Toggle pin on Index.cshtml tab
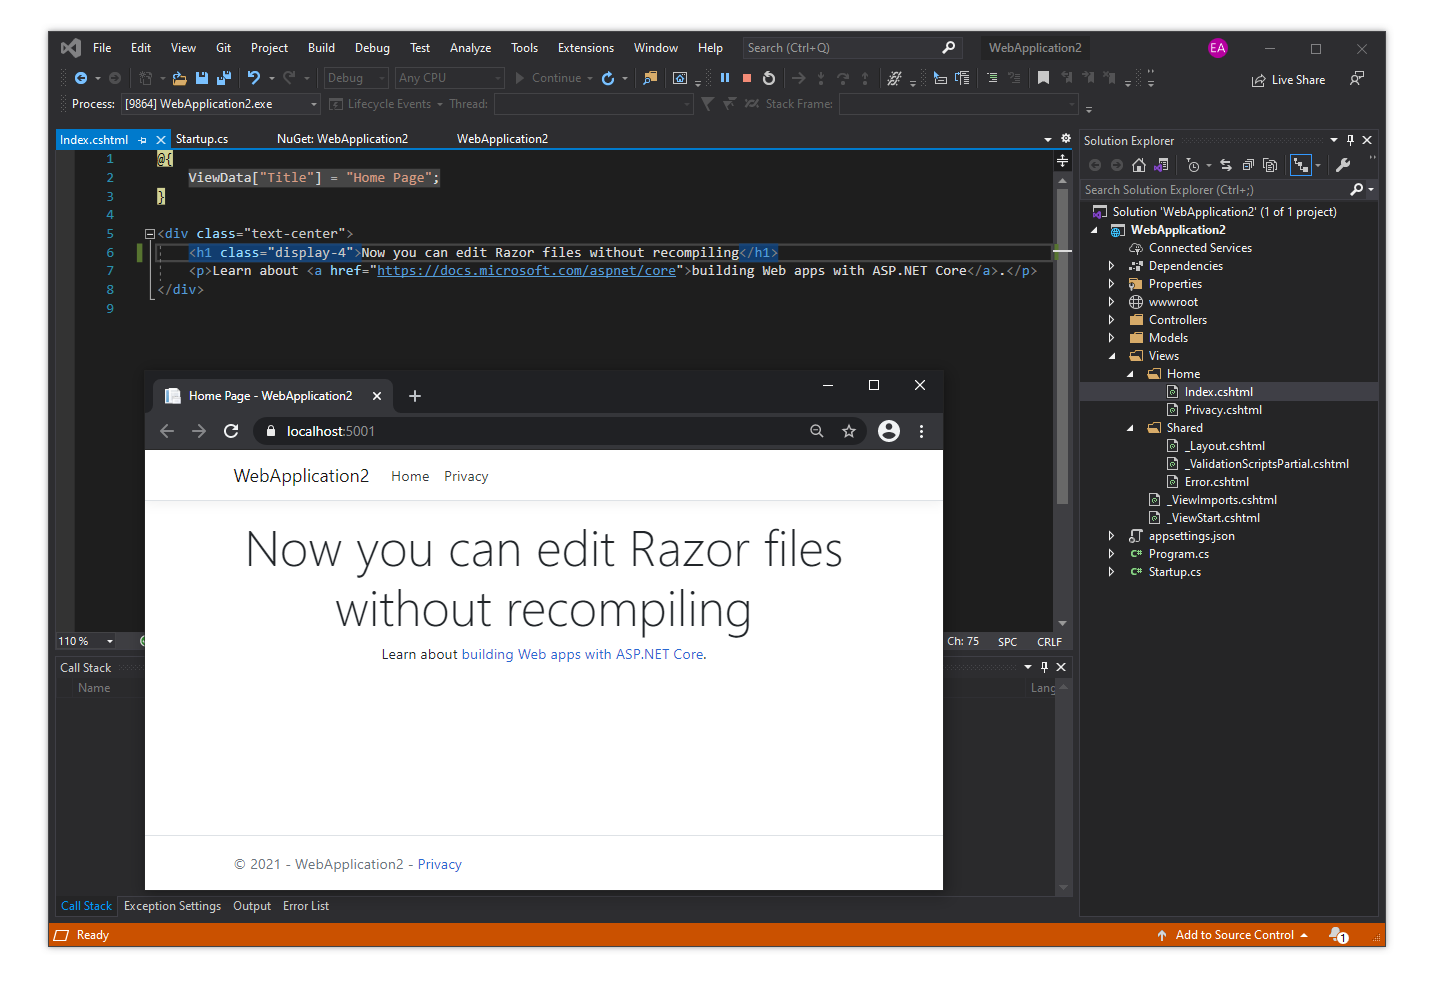 [x=143, y=140]
